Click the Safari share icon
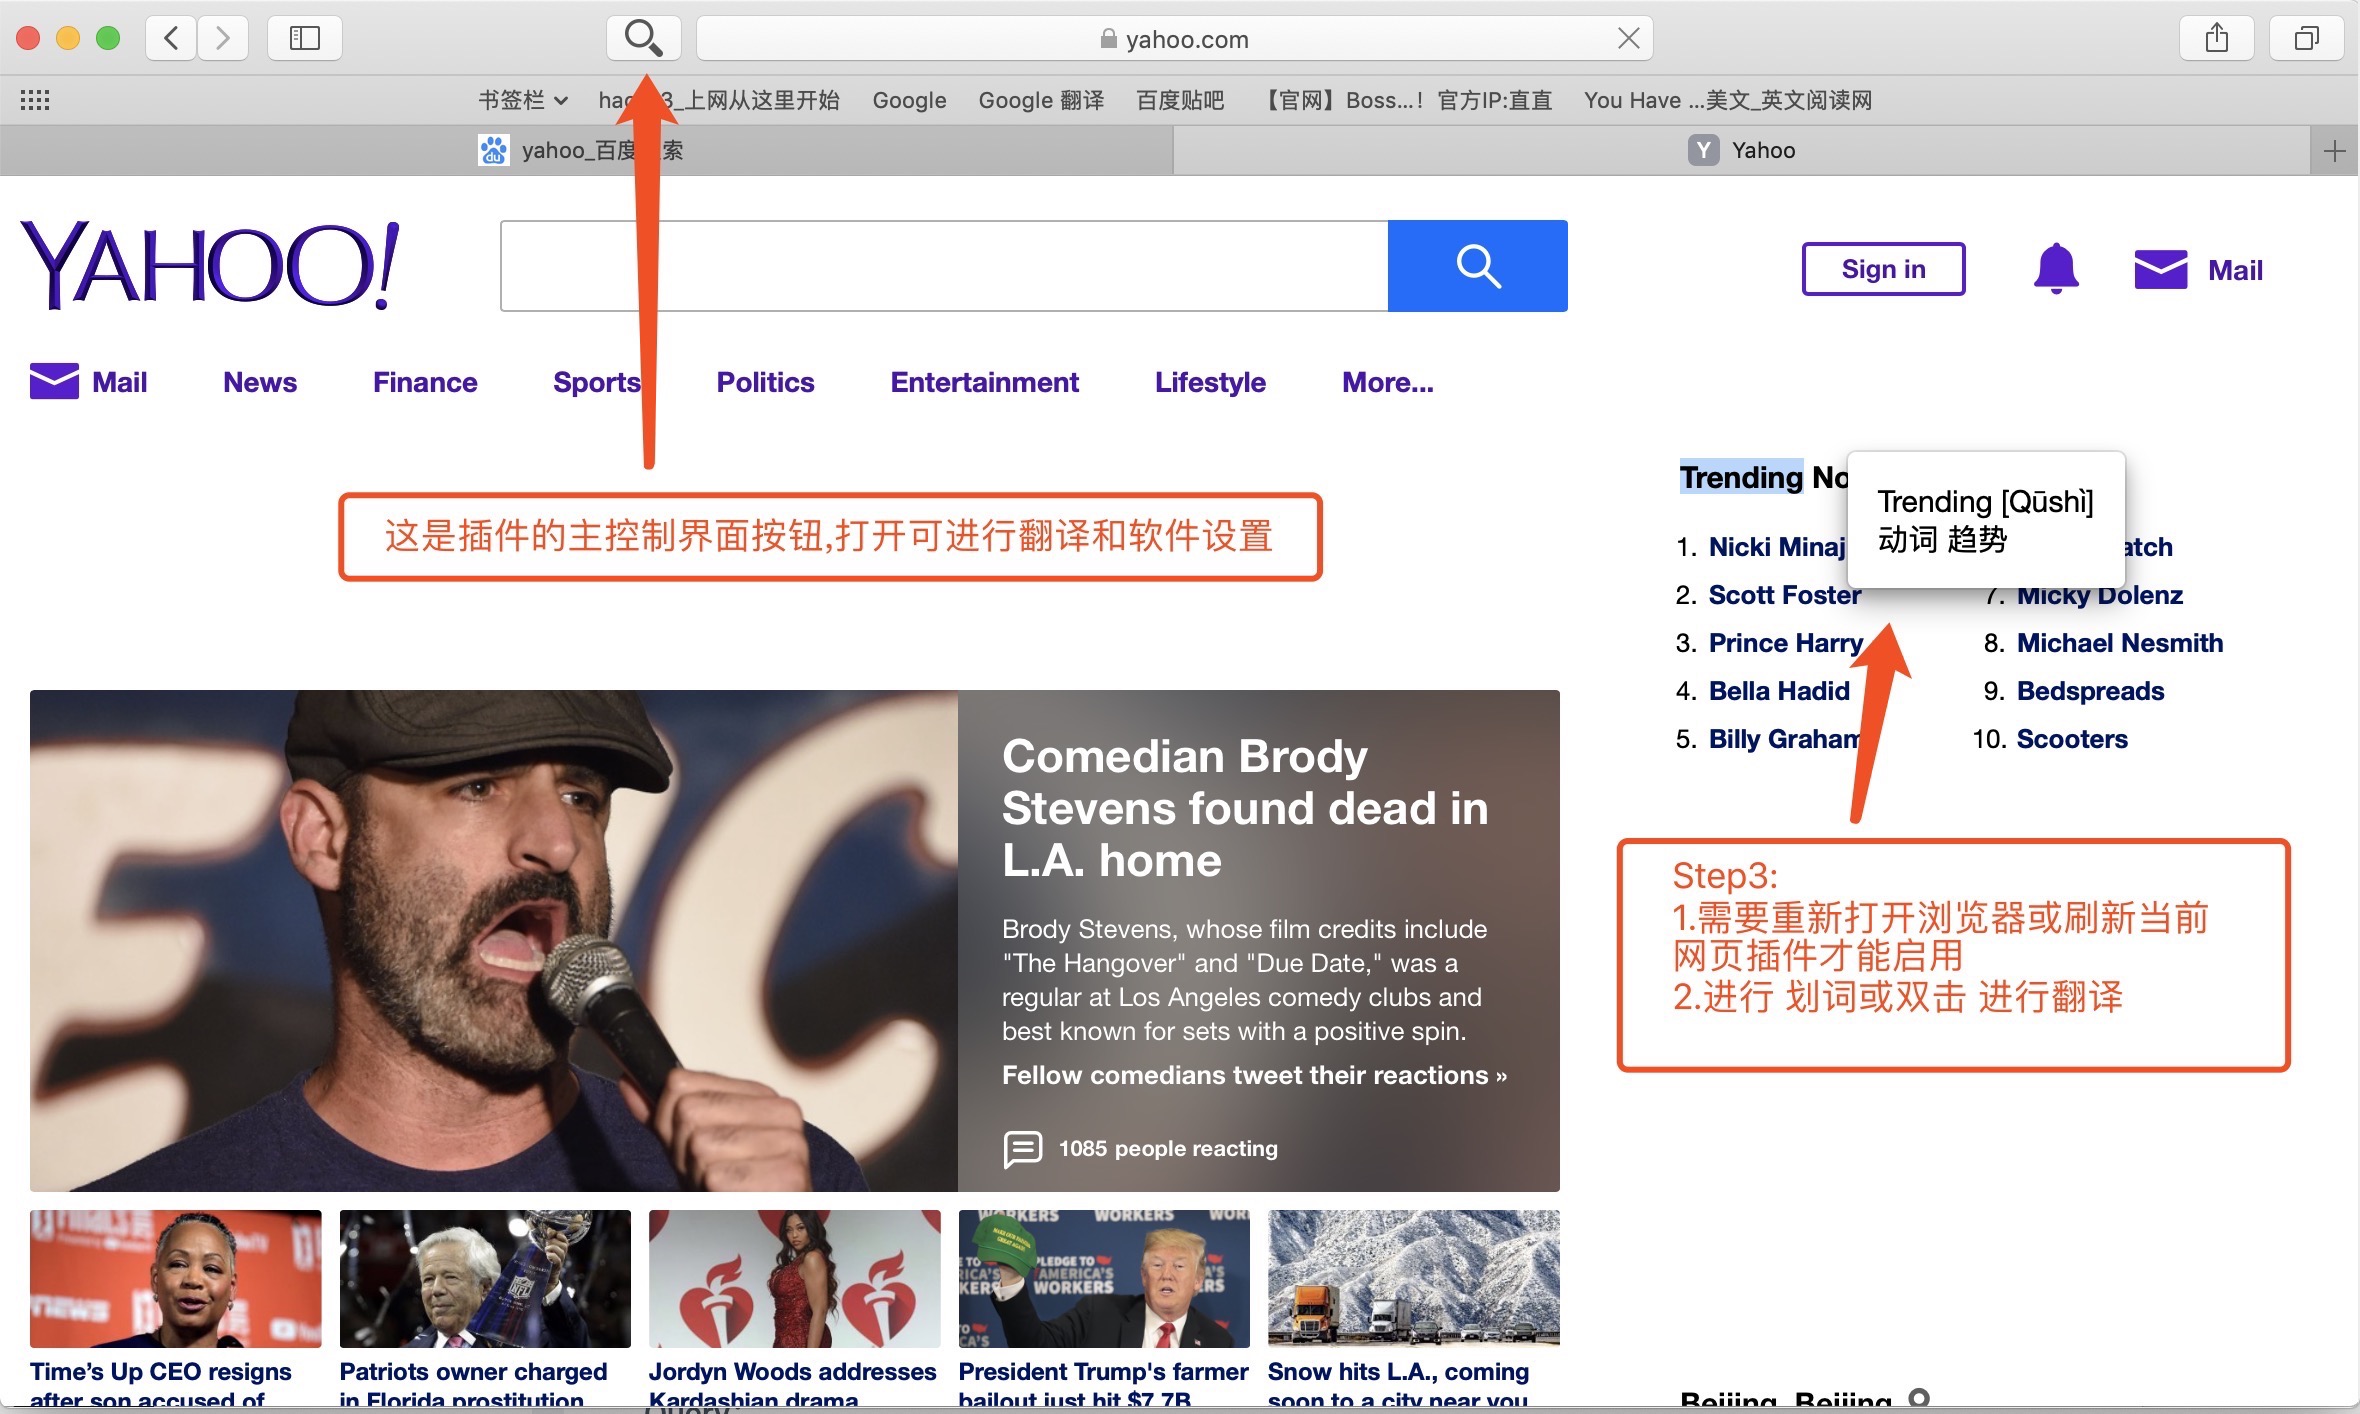Viewport: 2360px width, 1414px height. pos(2217,38)
